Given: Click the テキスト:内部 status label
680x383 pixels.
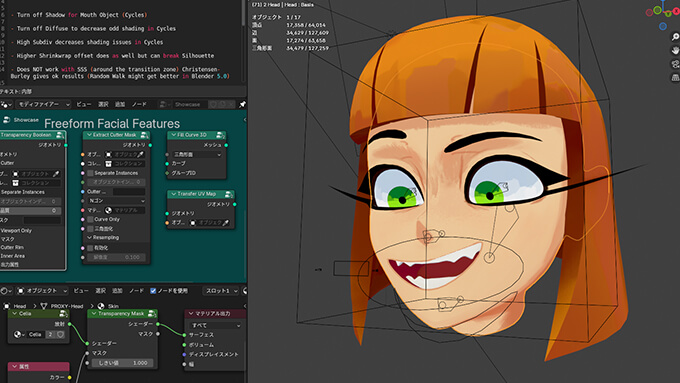Looking at the screenshot, I should (16, 92).
